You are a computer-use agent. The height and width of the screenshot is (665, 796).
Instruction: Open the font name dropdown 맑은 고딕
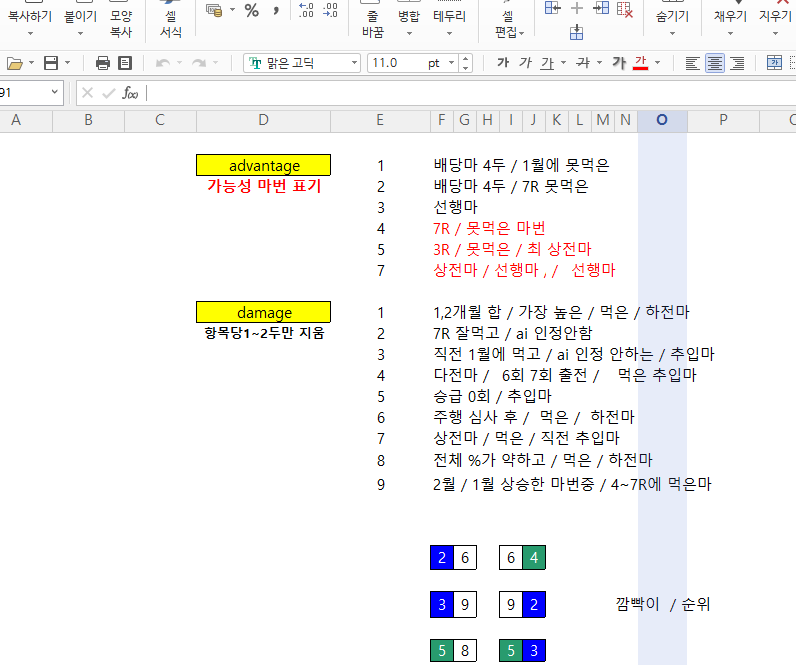[354, 63]
